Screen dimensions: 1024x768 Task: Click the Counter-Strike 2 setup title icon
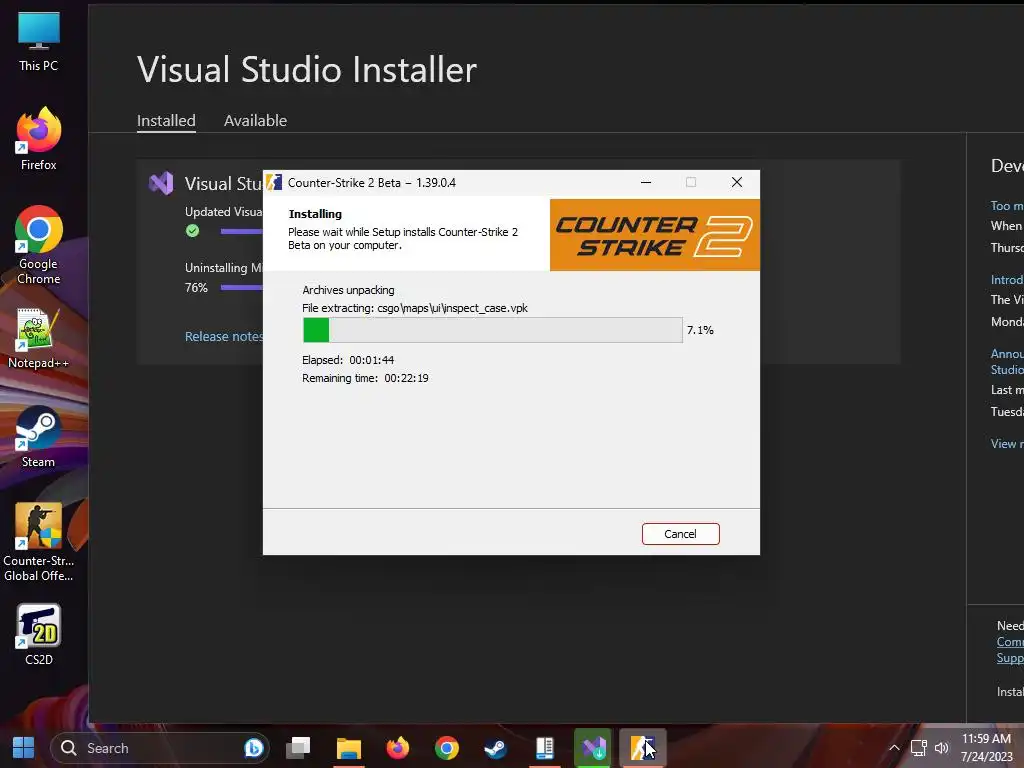click(x=274, y=182)
